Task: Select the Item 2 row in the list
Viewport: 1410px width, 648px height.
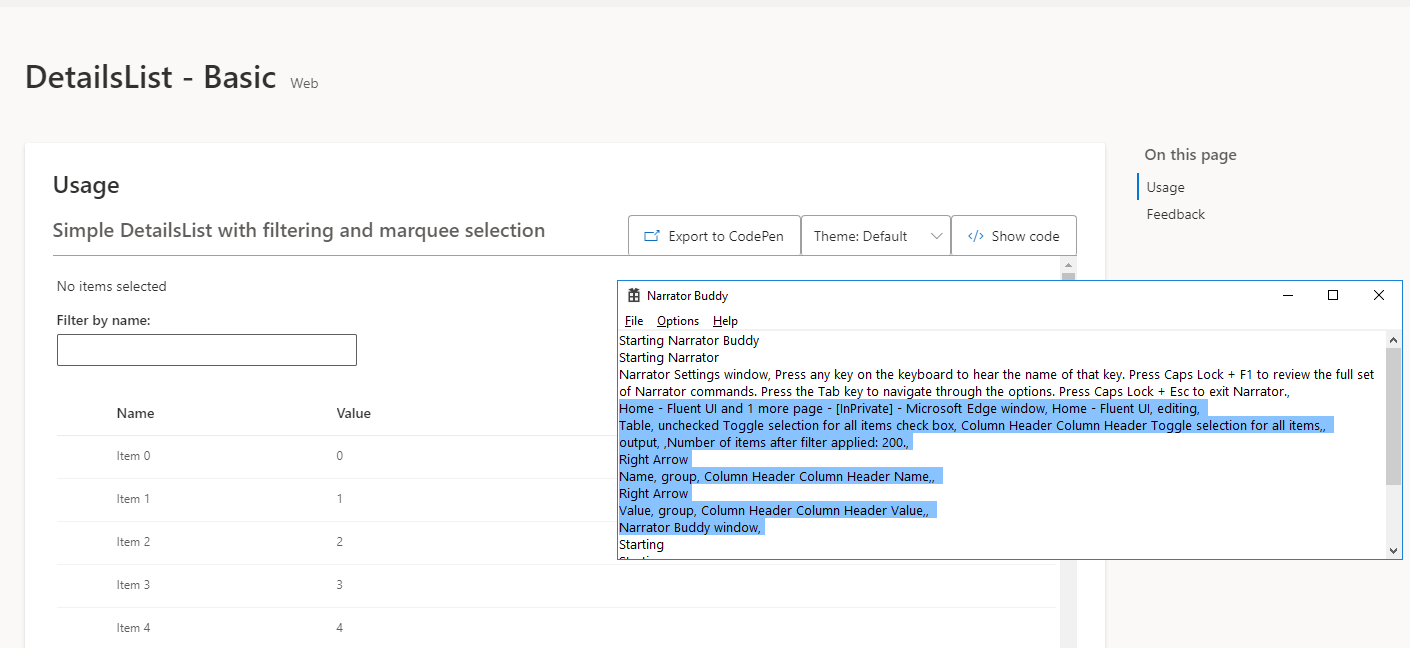Action: tap(134, 541)
